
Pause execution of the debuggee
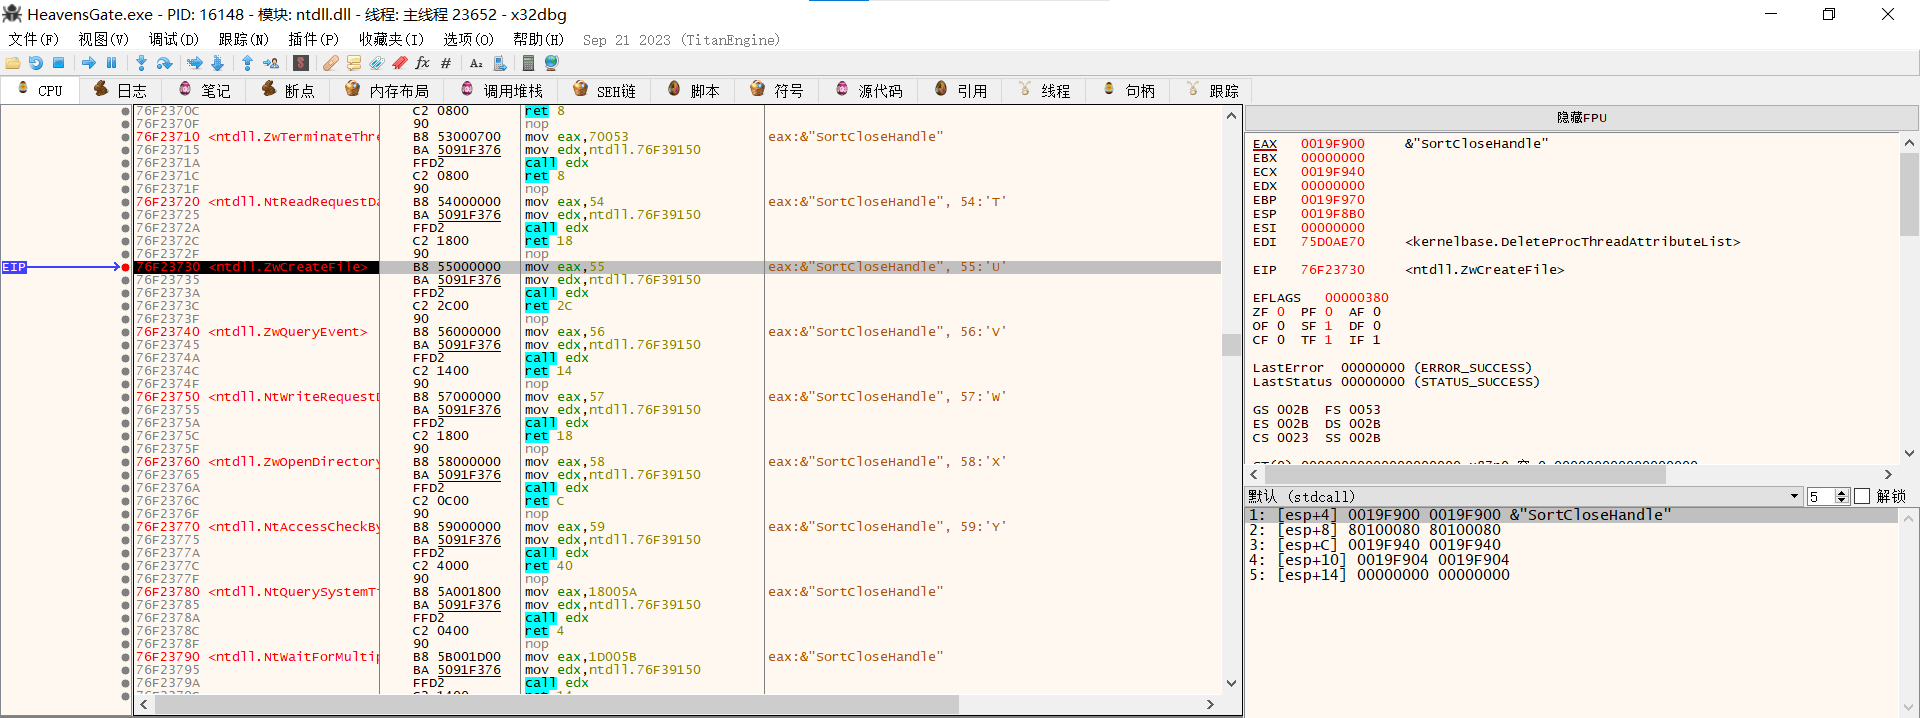tap(111, 63)
